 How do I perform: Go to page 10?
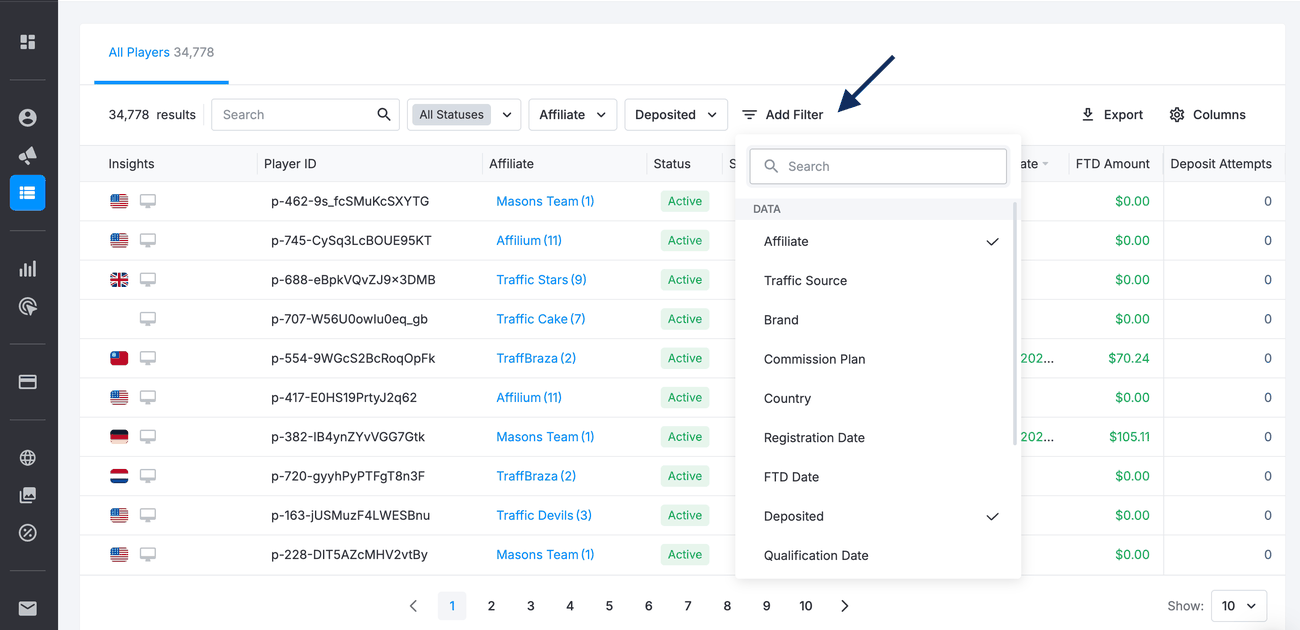tap(806, 606)
